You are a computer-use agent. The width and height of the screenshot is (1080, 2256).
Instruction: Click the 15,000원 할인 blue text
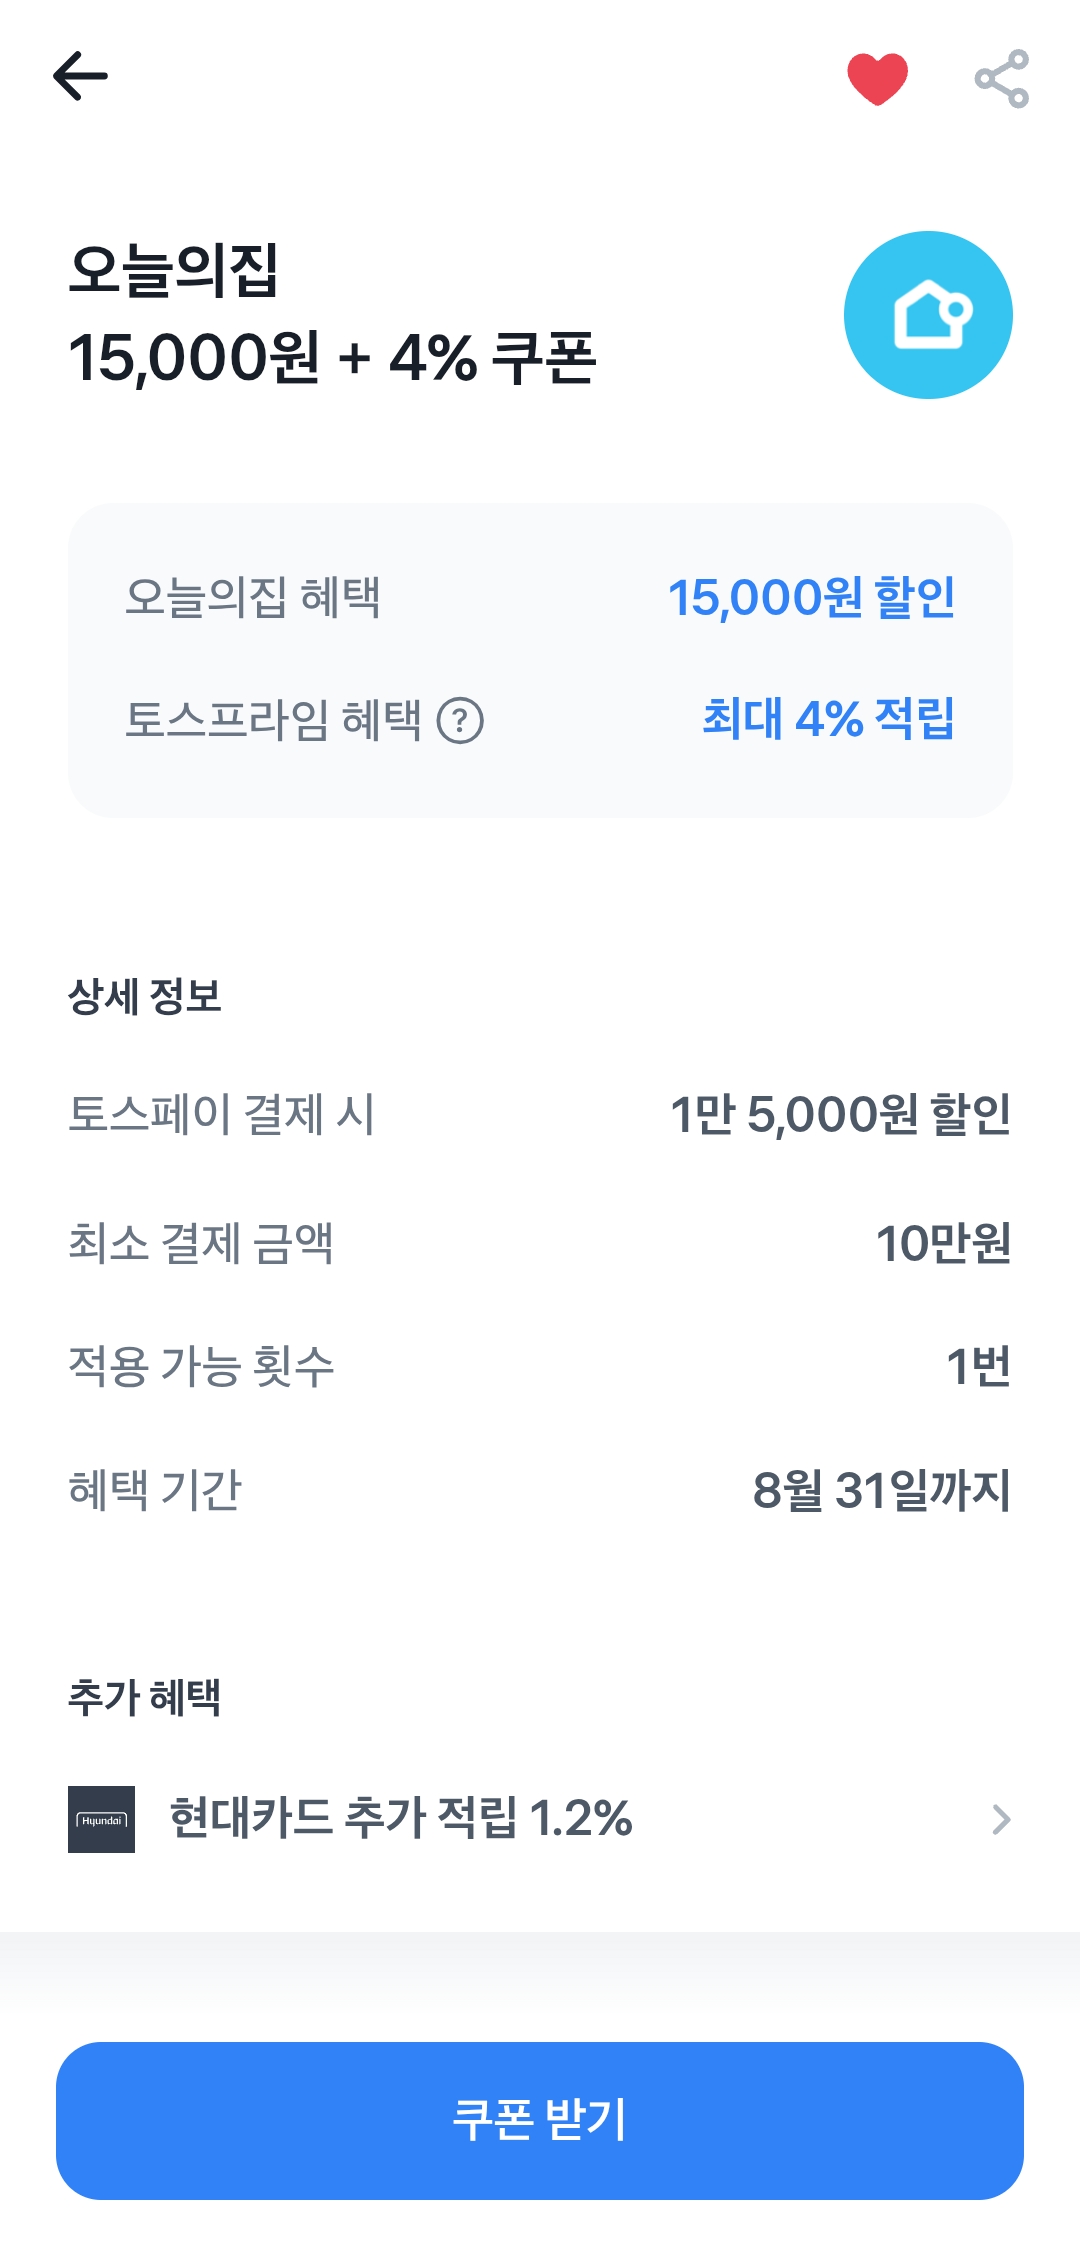(x=811, y=598)
